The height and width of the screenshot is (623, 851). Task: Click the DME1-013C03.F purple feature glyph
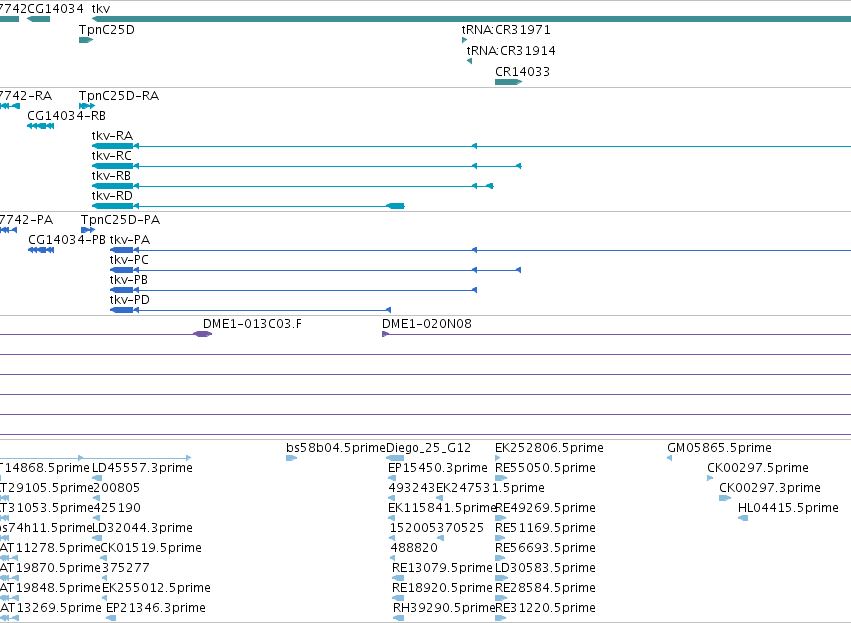coord(202,334)
